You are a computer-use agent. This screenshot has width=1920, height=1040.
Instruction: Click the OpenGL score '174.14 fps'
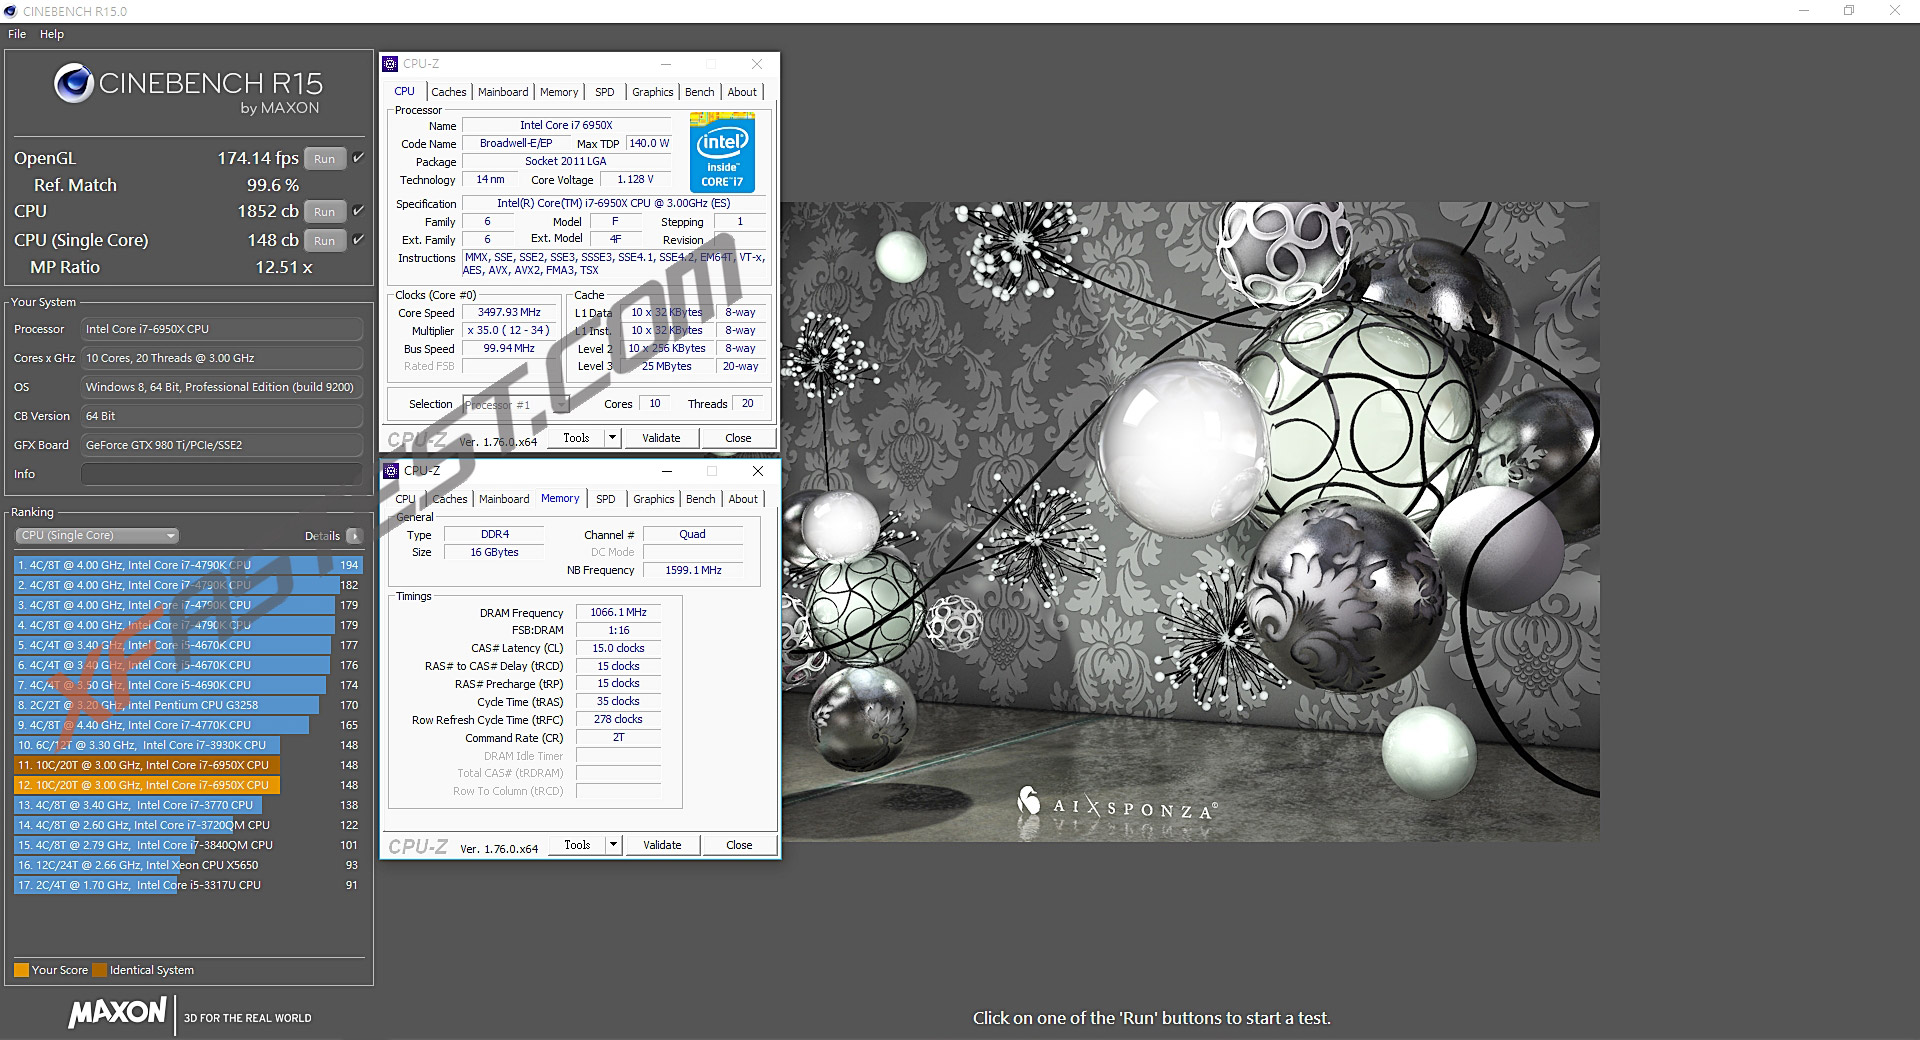tap(258, 158)
